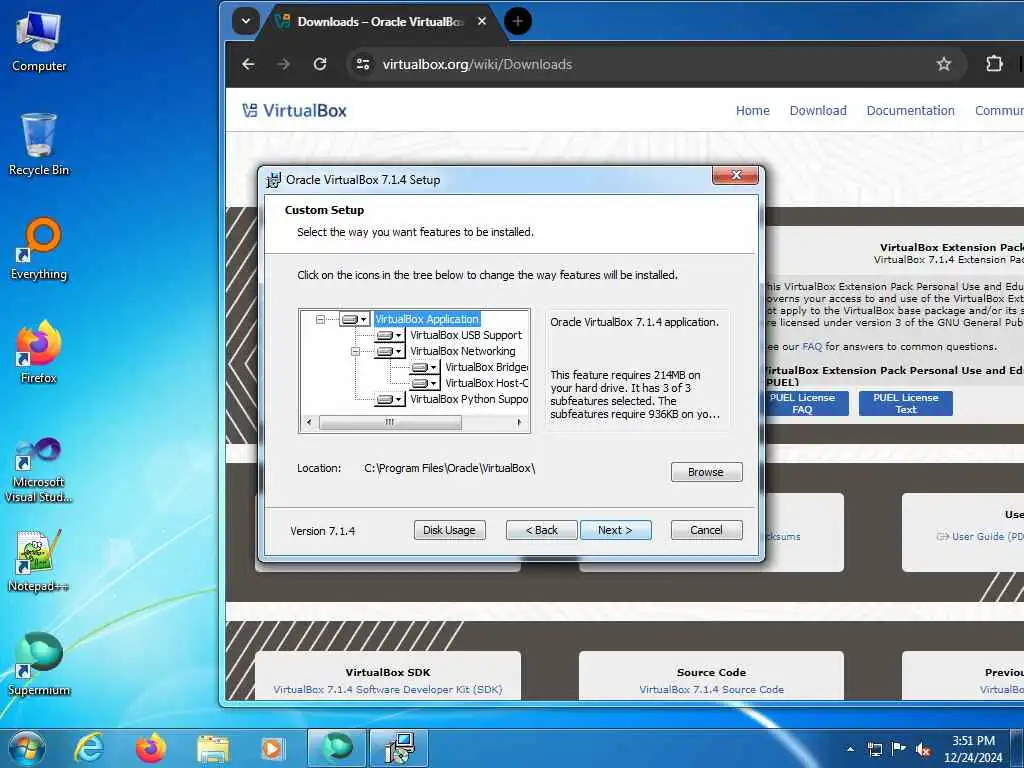Click Browse to change install location
Image resolution: width=1024 pixels, height=768 pixels.
tap(706, 472)
